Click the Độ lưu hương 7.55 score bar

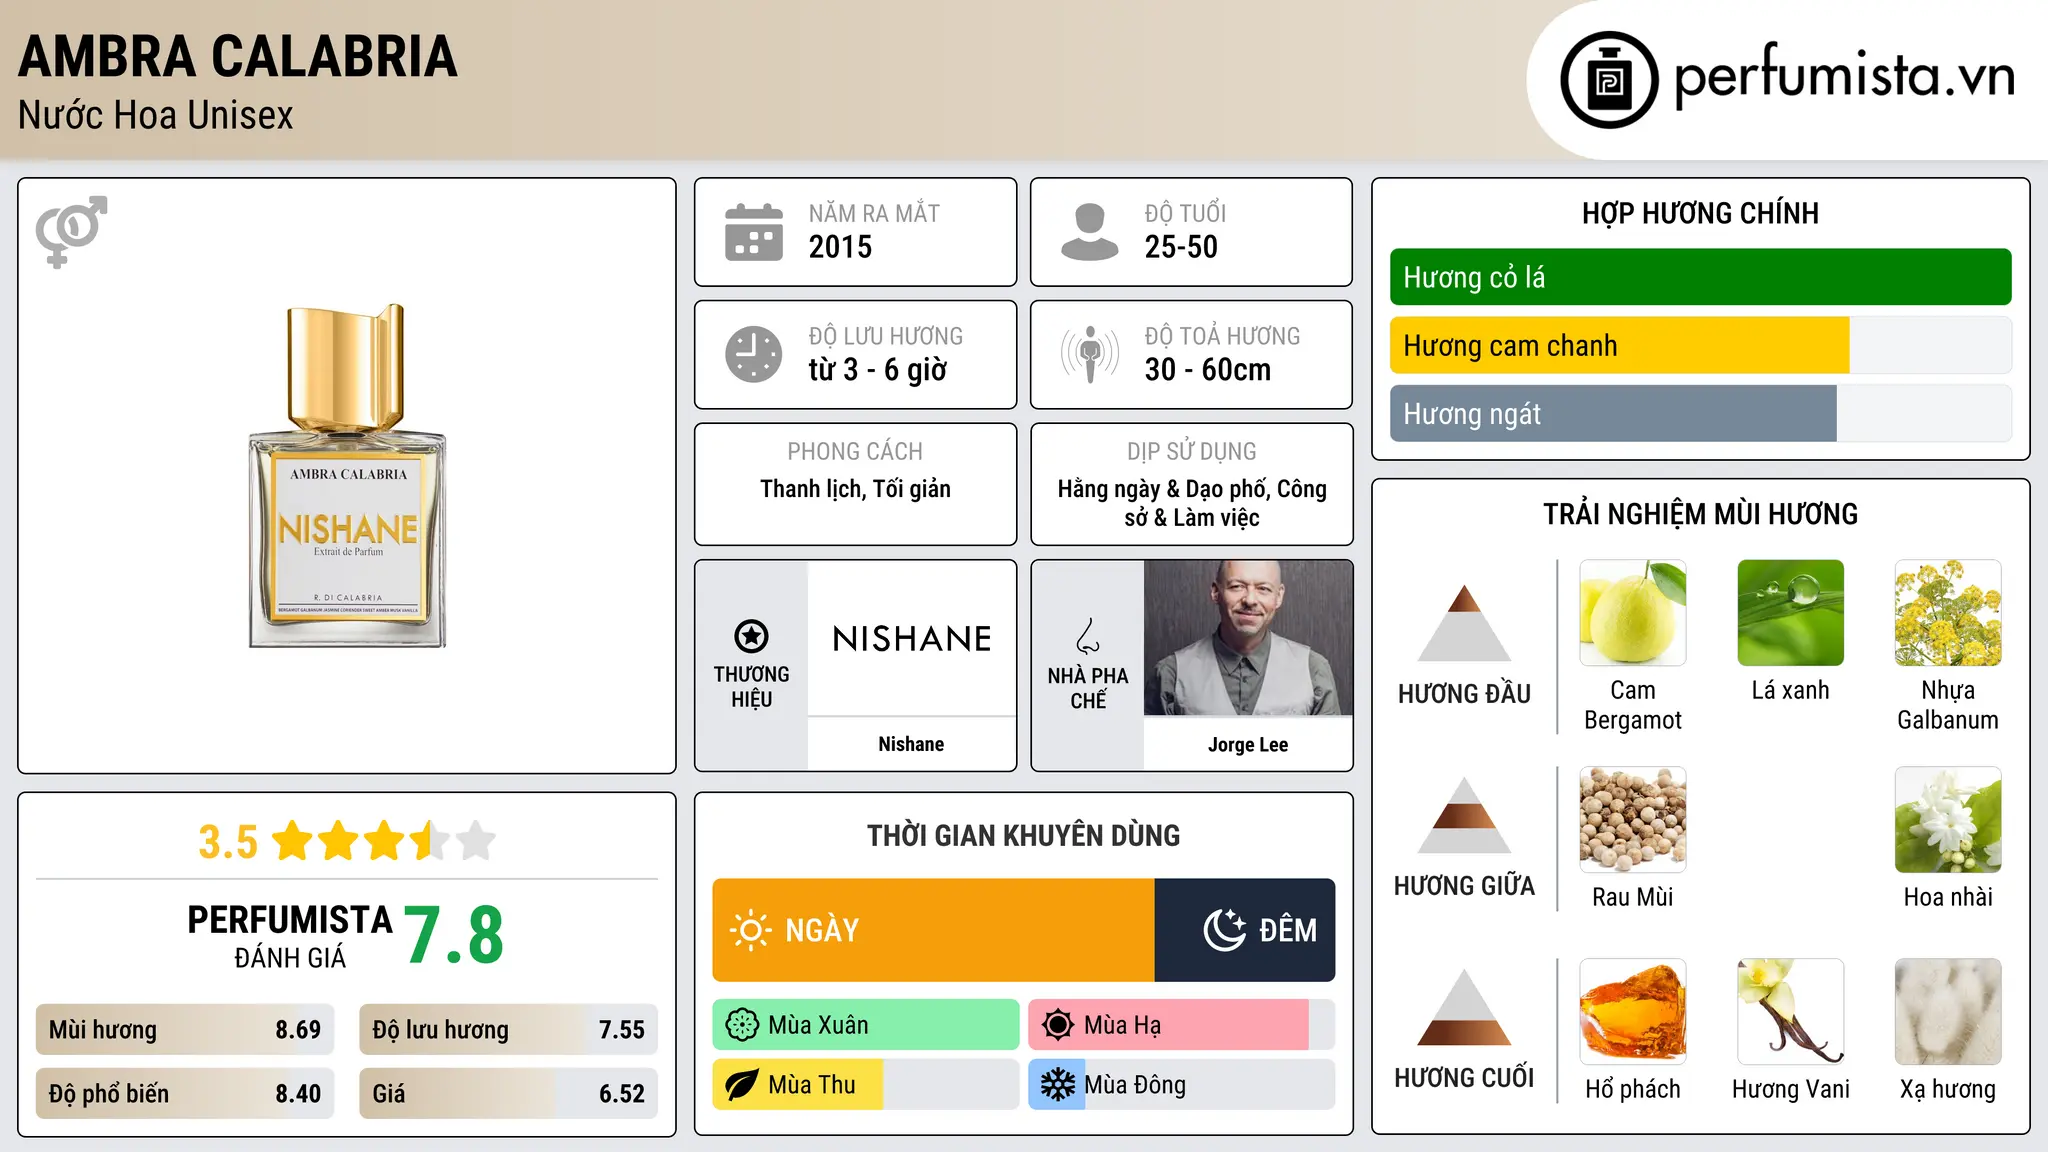tap(508, 1029)
